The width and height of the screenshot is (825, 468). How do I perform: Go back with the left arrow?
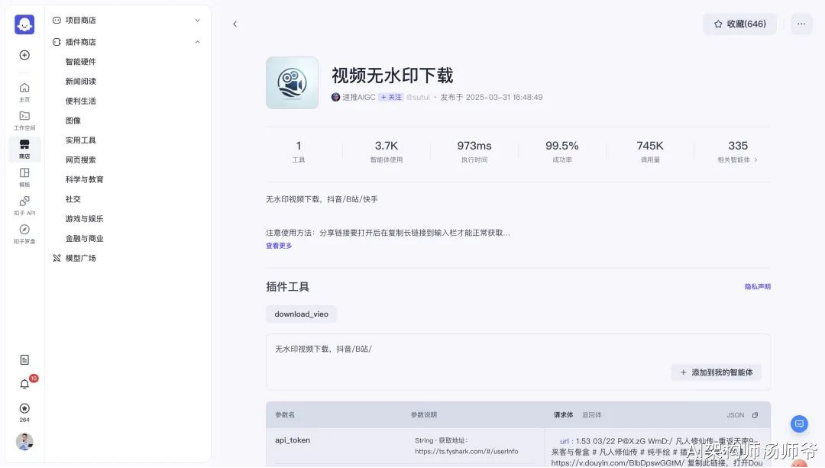235,24
